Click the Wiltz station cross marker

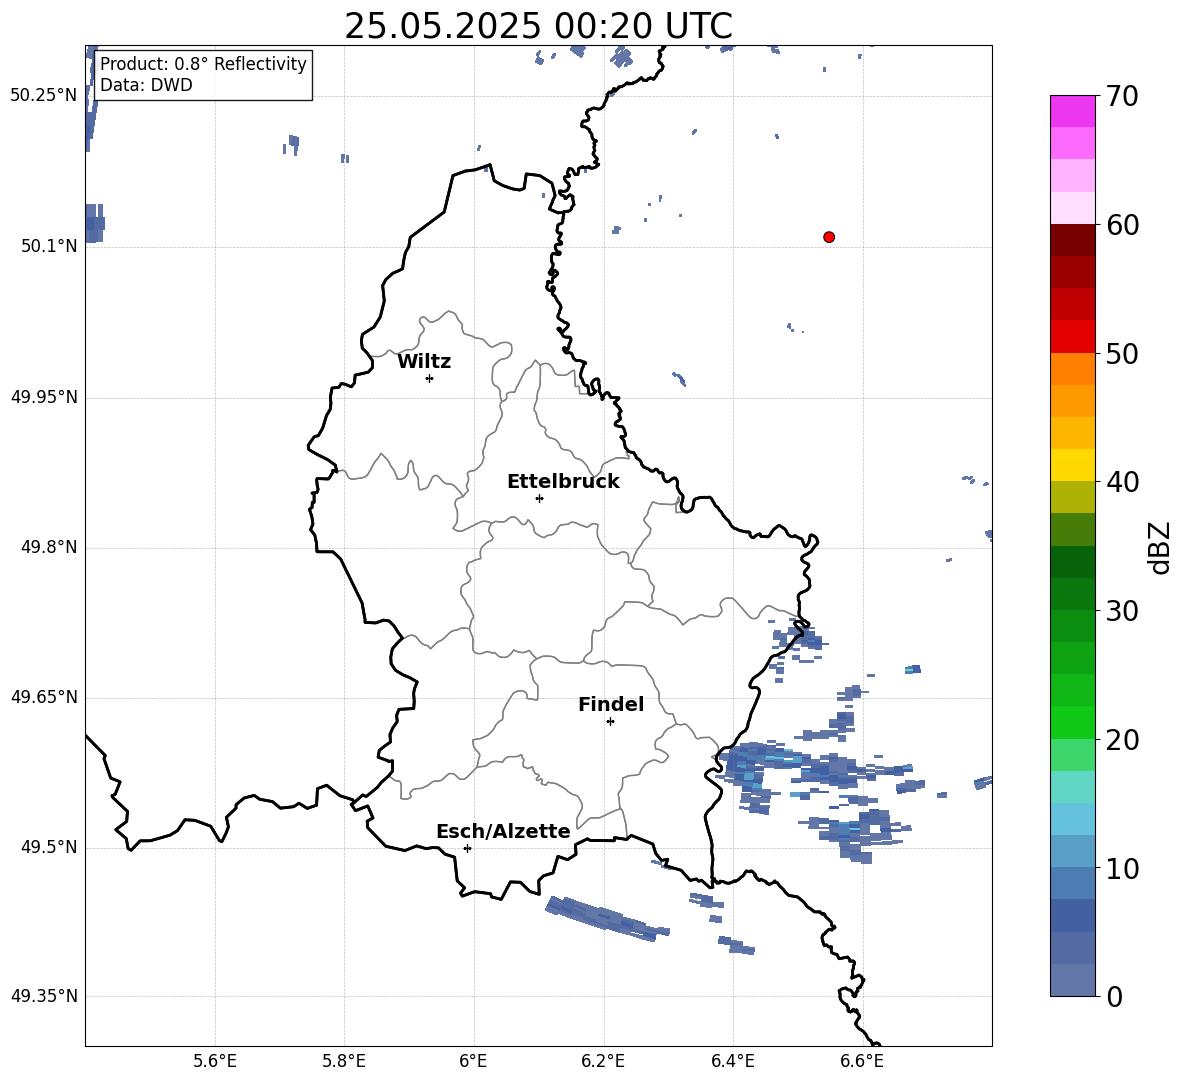pos(430,378)
